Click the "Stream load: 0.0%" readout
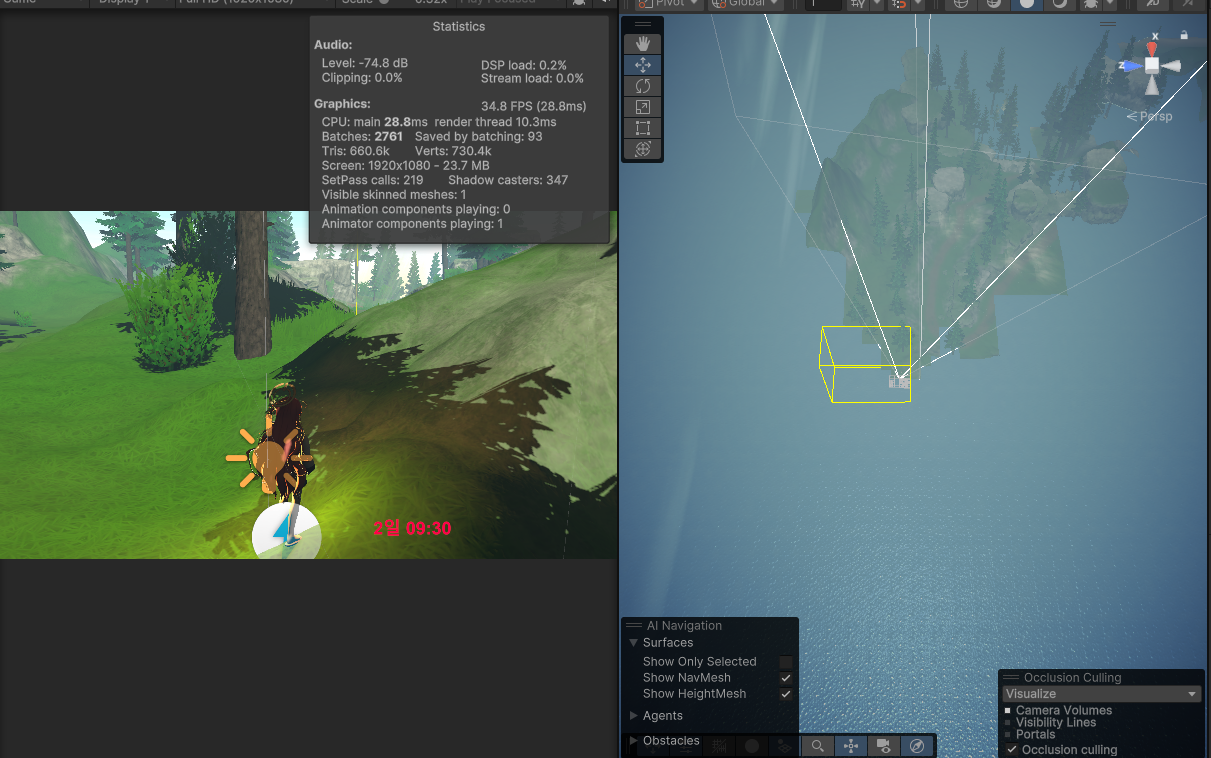The image size is (1211, 758). pyautogui.click(x=532, y=78)
